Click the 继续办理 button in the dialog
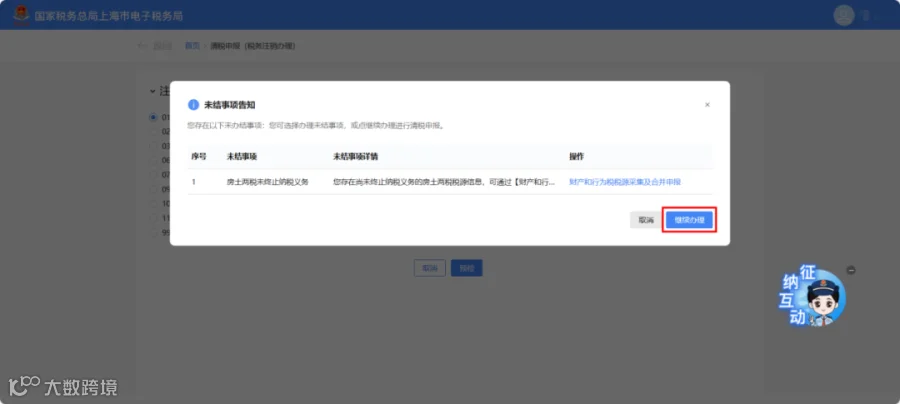Viewport: 900px width, 404px height. (689, 220)
